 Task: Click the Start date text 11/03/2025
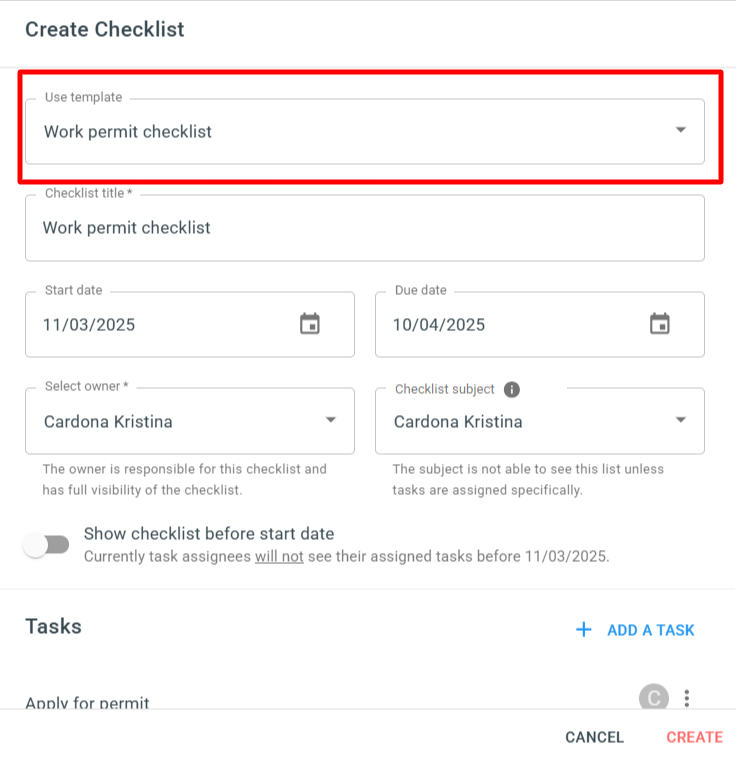[89, 325]
